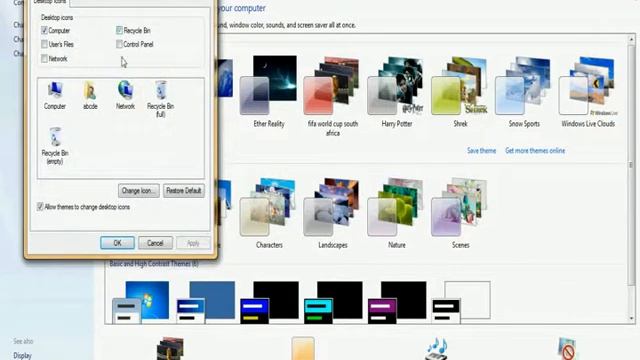Open Window Color settings icon at bottom

coord(303,348)
